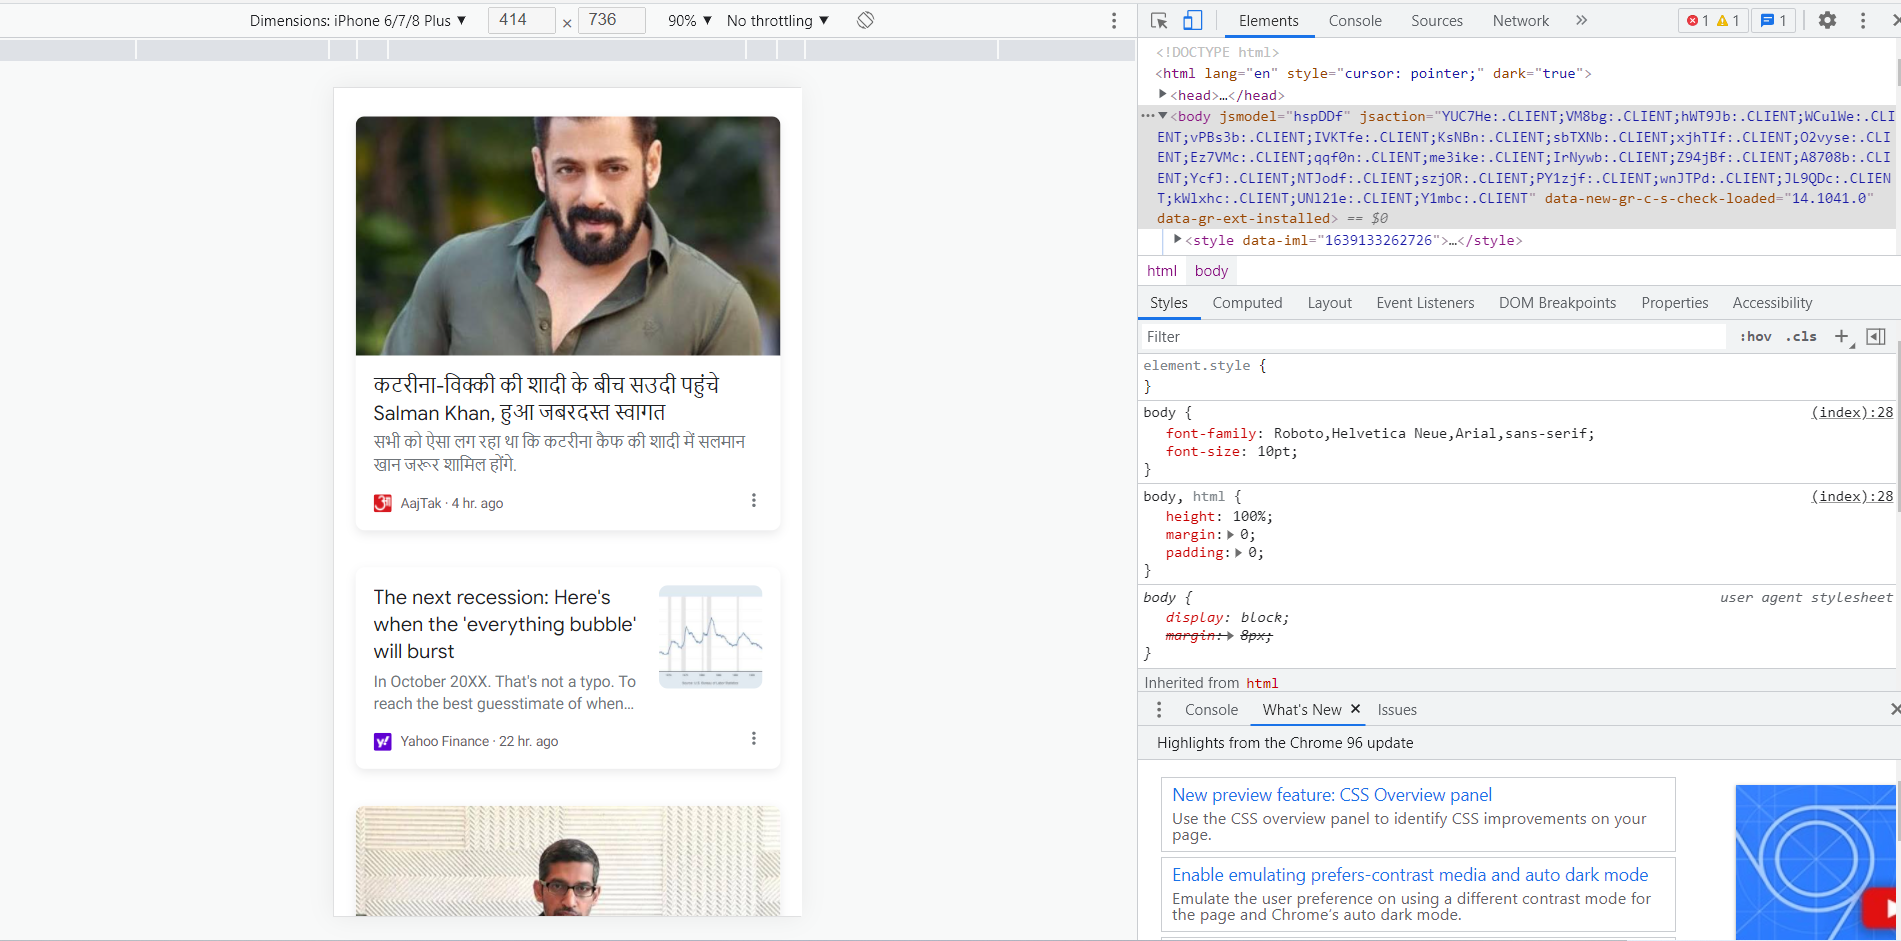Show more DevTools tabs chevron
The image size is (1901, 941).
1581,20
